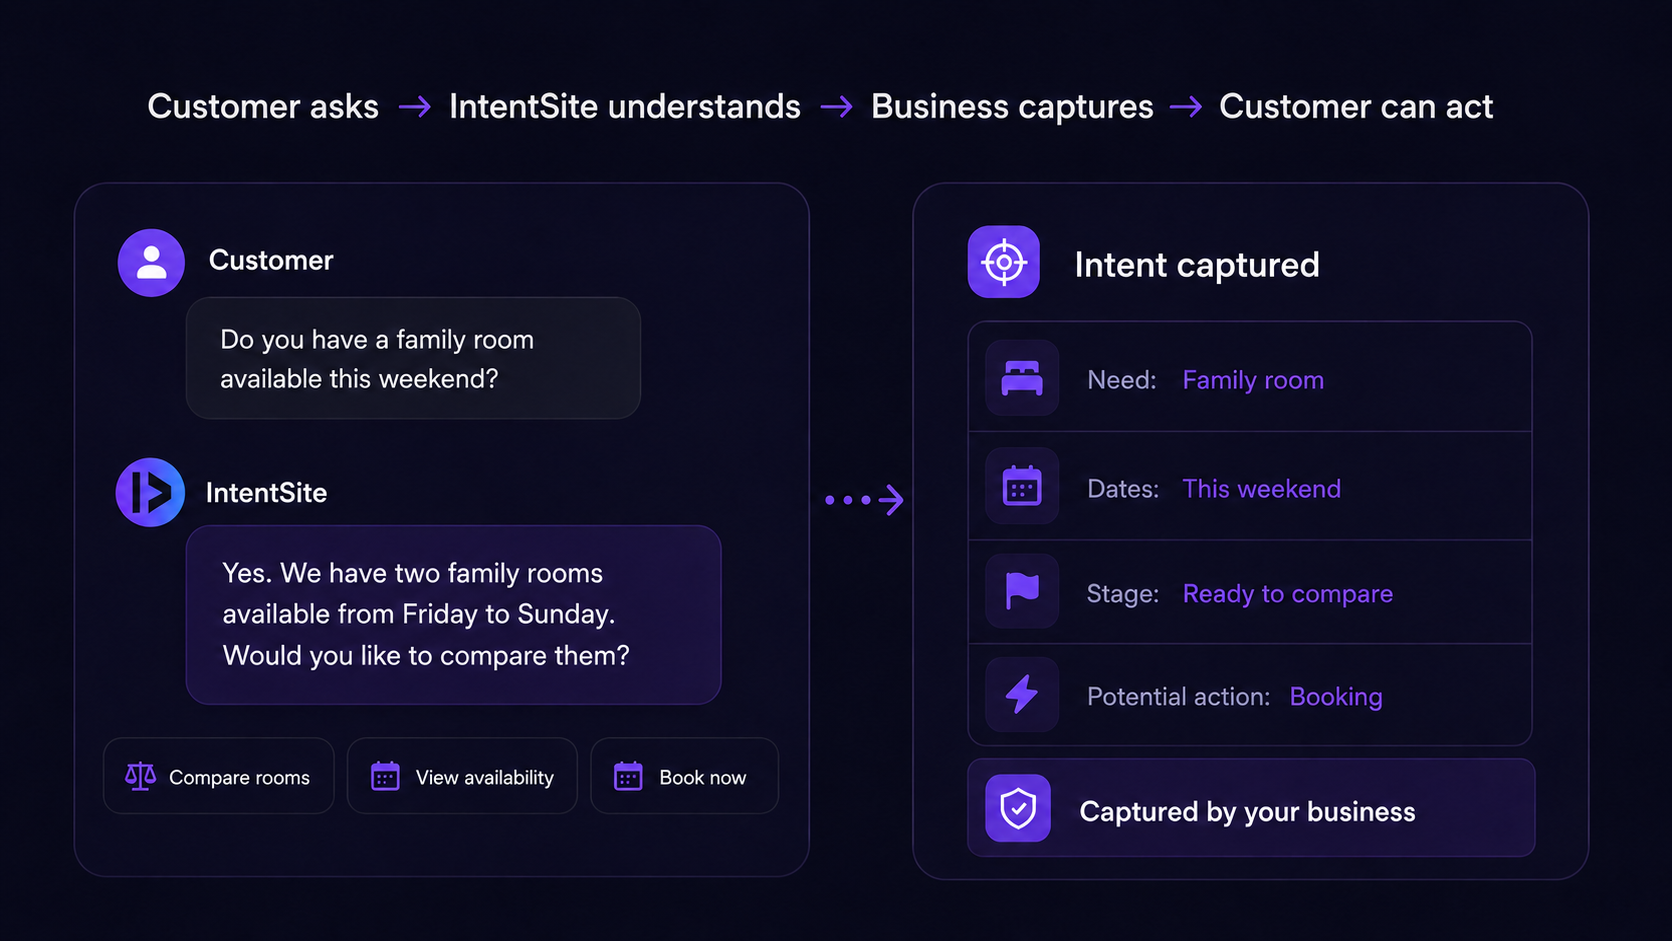Click the calendar icon in Book now
Screen dimensions: 1672x941
(x=628, y=776)
